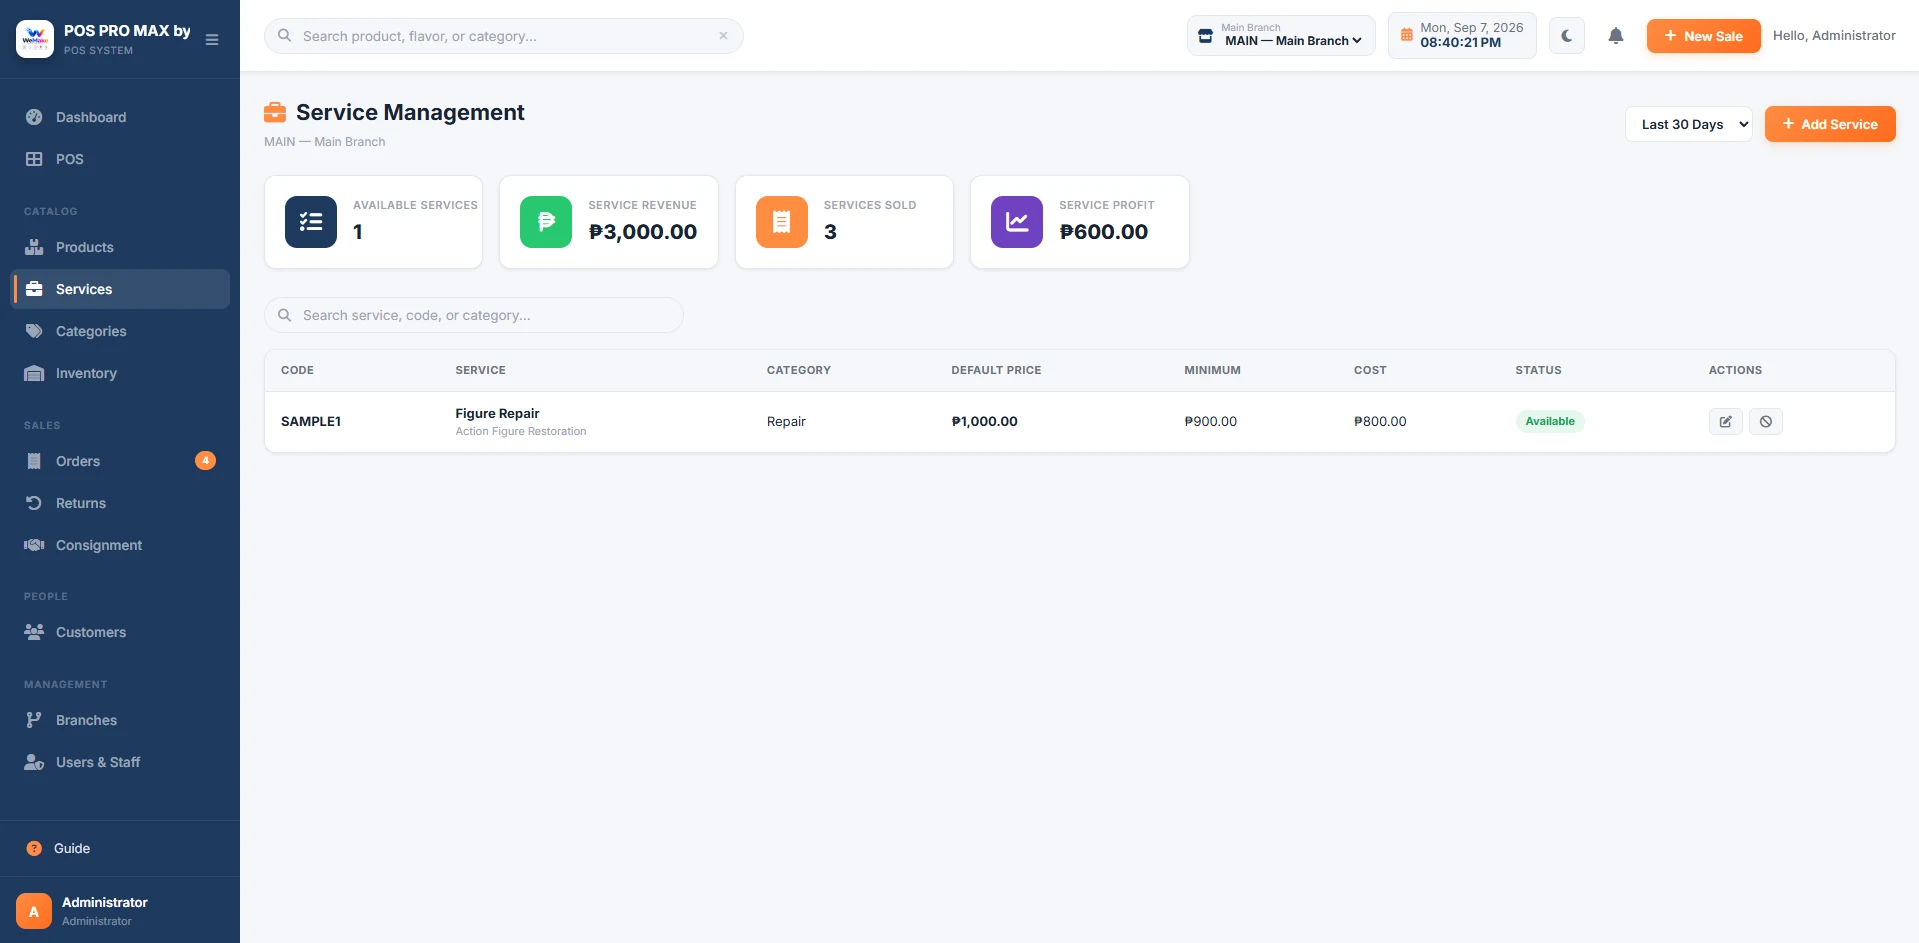The width and height of the screenshot is (1919, 943).
Task: Click the Service Revenue peso icon
Action: click(546, 222)
